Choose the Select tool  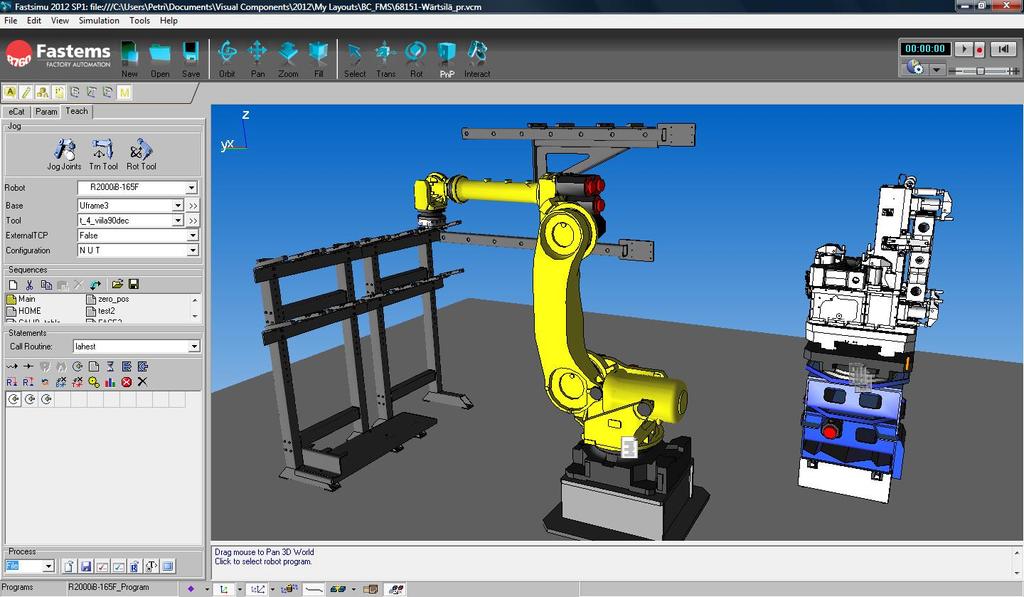(355, 58)
